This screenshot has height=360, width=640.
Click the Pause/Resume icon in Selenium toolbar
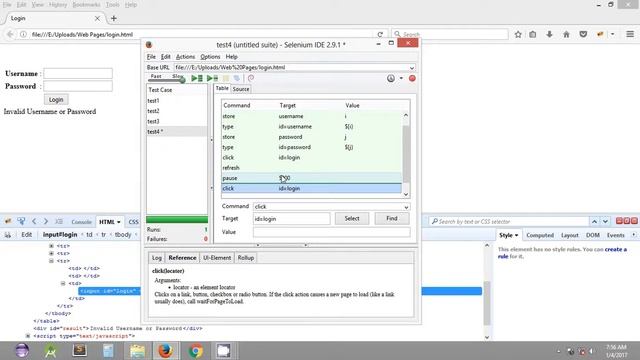pyautogui.click(x=226, y=78)
